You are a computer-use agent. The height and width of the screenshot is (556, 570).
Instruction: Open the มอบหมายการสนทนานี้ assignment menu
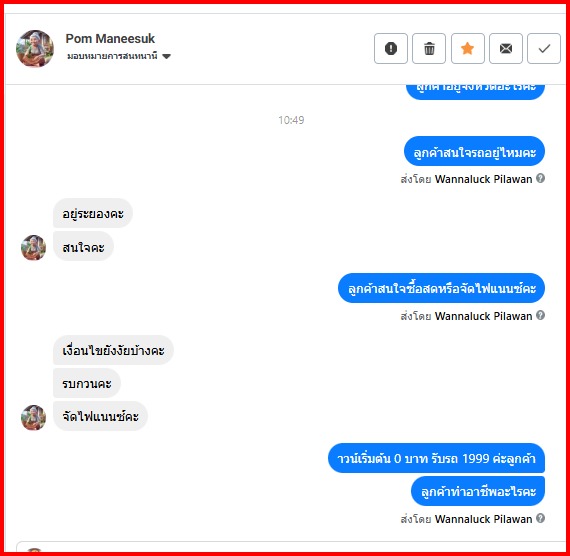tap(119, 56)
